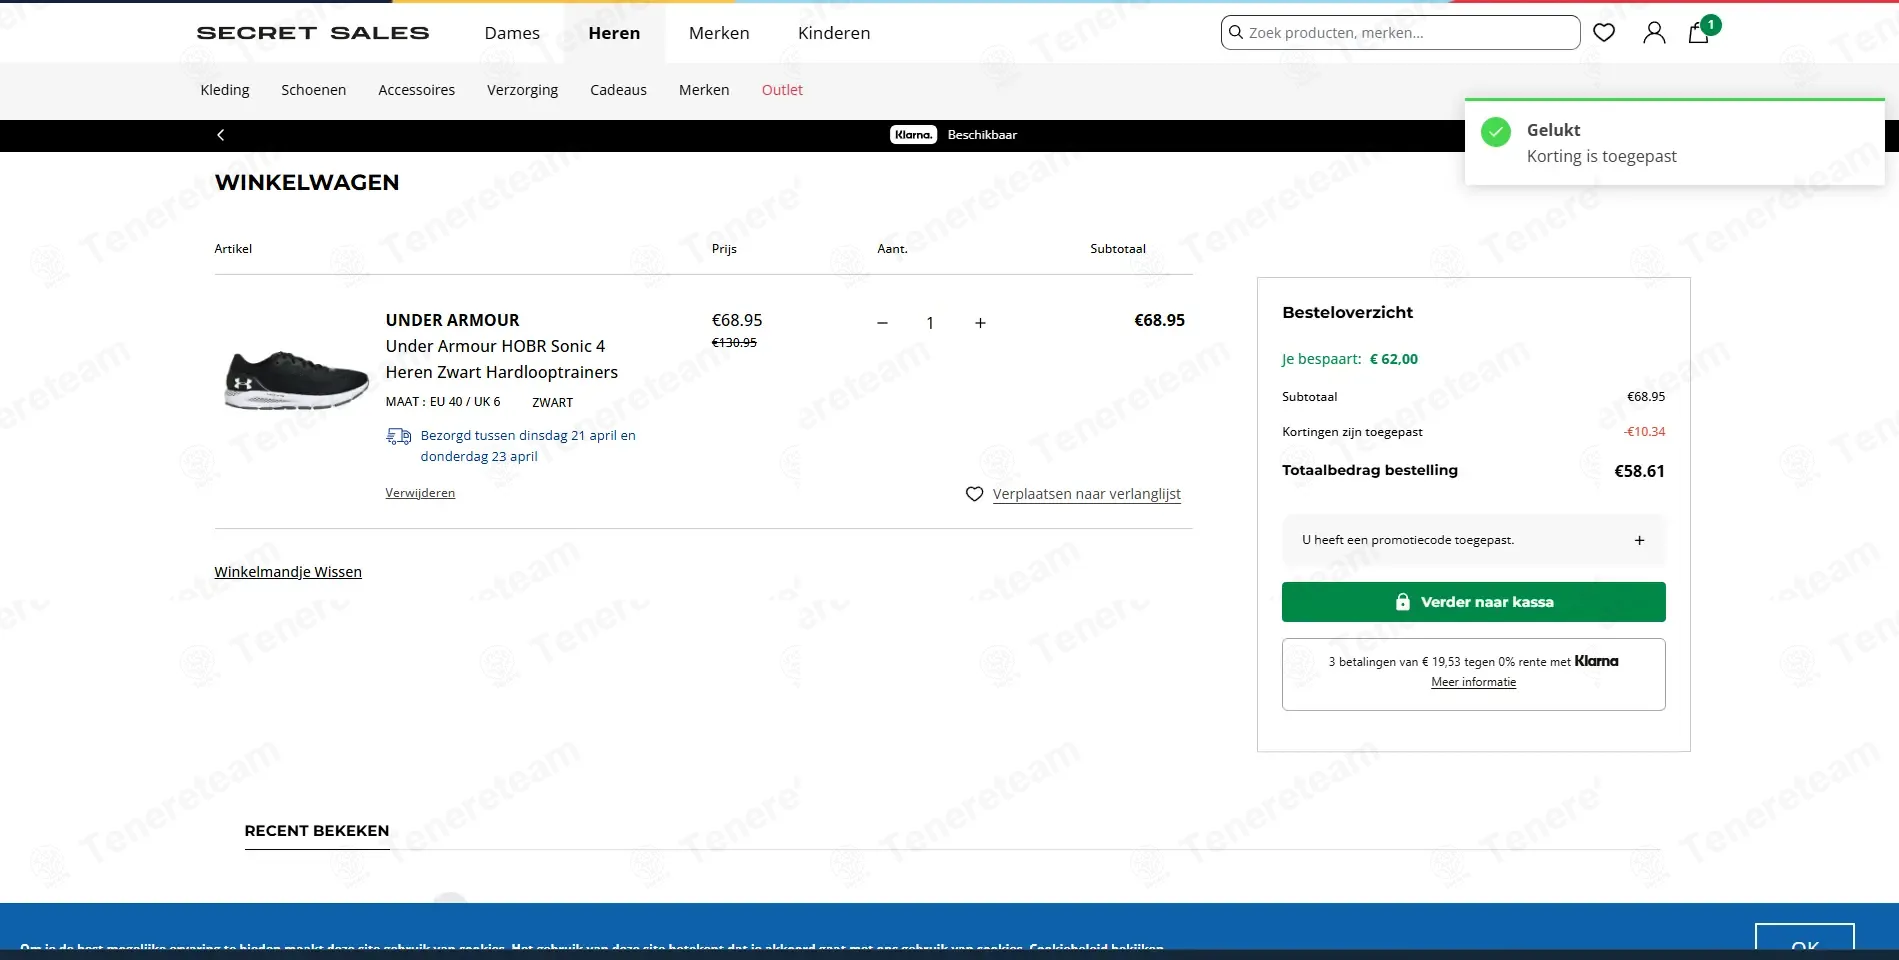The image size is (1899, 960).
Task: Expand the promotiecode section with plus
Action: pyautogui.click(x=1639, y=540)
